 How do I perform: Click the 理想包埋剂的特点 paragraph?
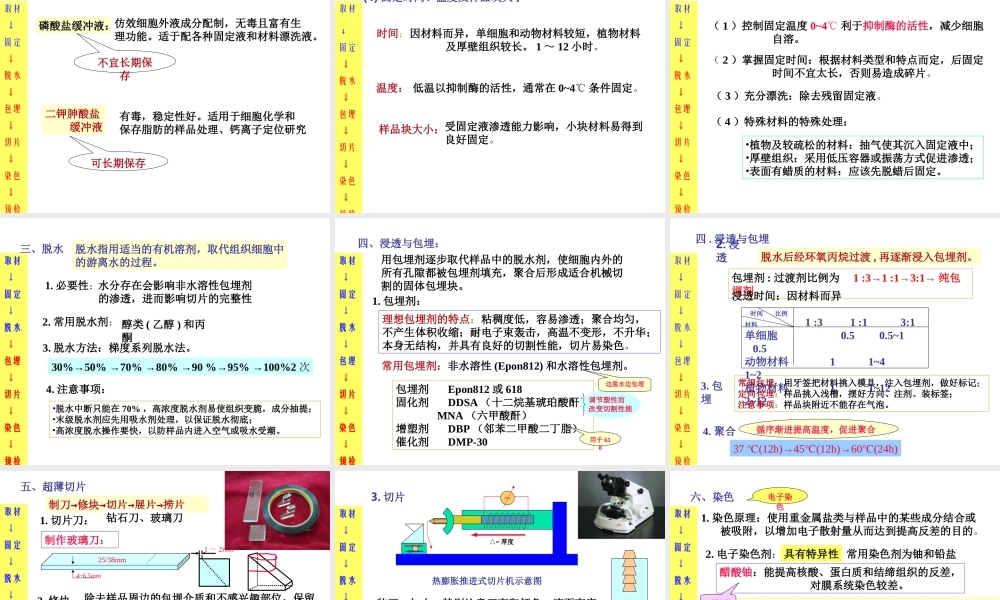point(520,332)
